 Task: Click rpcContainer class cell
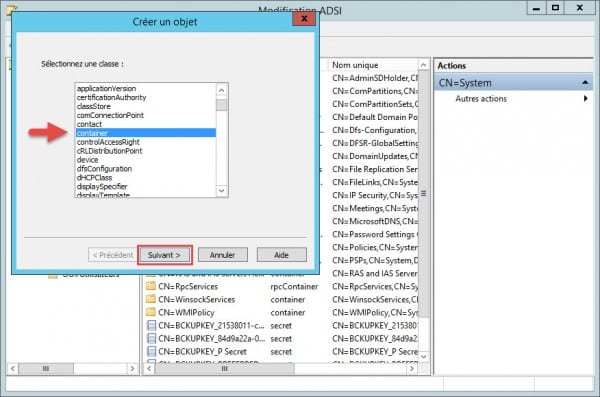pyautogui.click(x=294, y=286)
